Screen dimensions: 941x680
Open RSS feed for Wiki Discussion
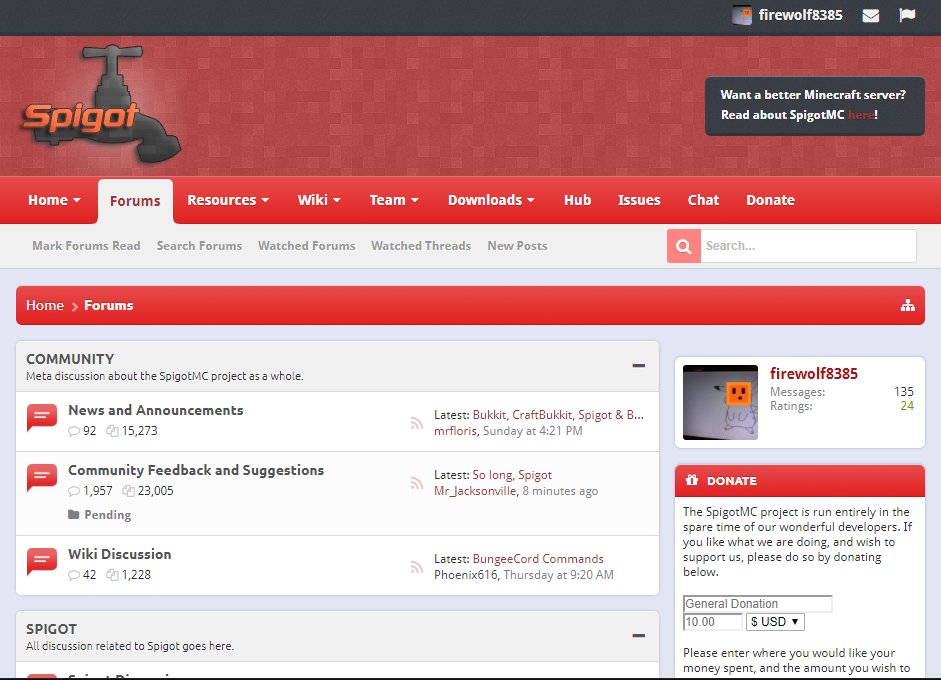pyautogui.click(x=416, y=567)
